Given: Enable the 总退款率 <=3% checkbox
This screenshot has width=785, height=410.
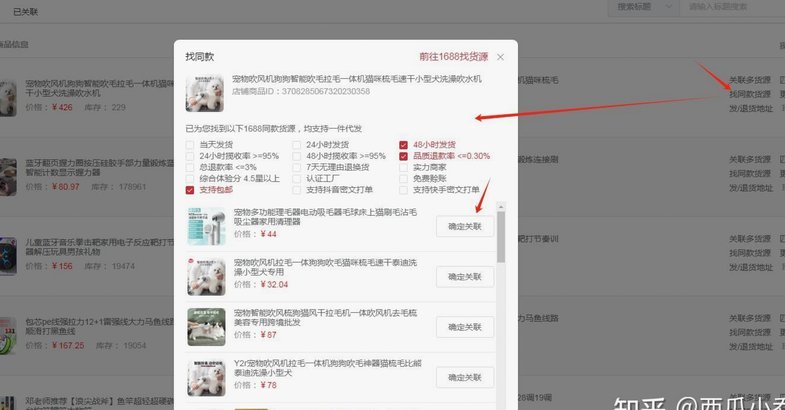Looking at the screenshot, I should (x=190, y=167).
